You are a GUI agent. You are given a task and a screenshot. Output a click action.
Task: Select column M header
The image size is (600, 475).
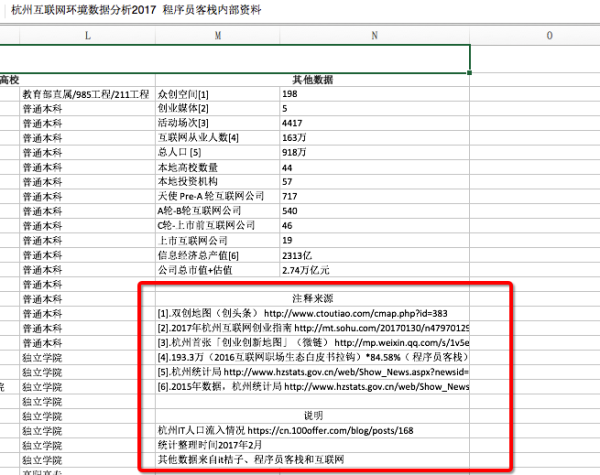(x=218, y=36)
